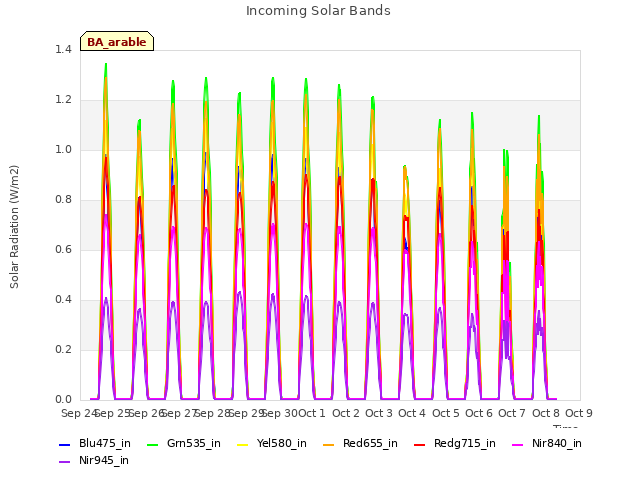Select the Red655_in legend entry

click(x=360, y=443)
